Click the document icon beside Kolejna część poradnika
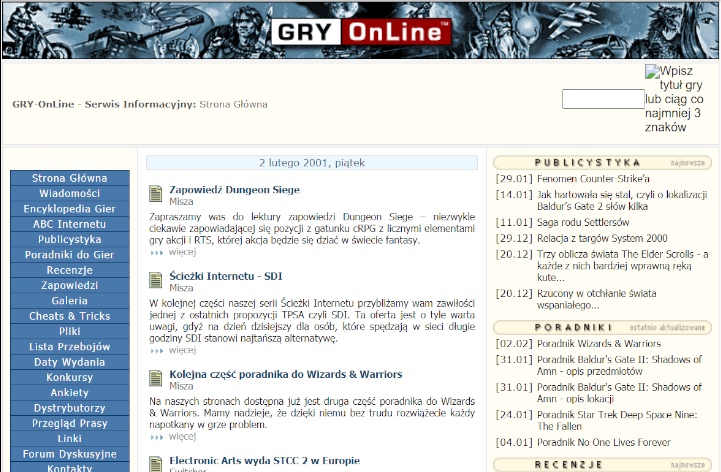 (156, 378)
